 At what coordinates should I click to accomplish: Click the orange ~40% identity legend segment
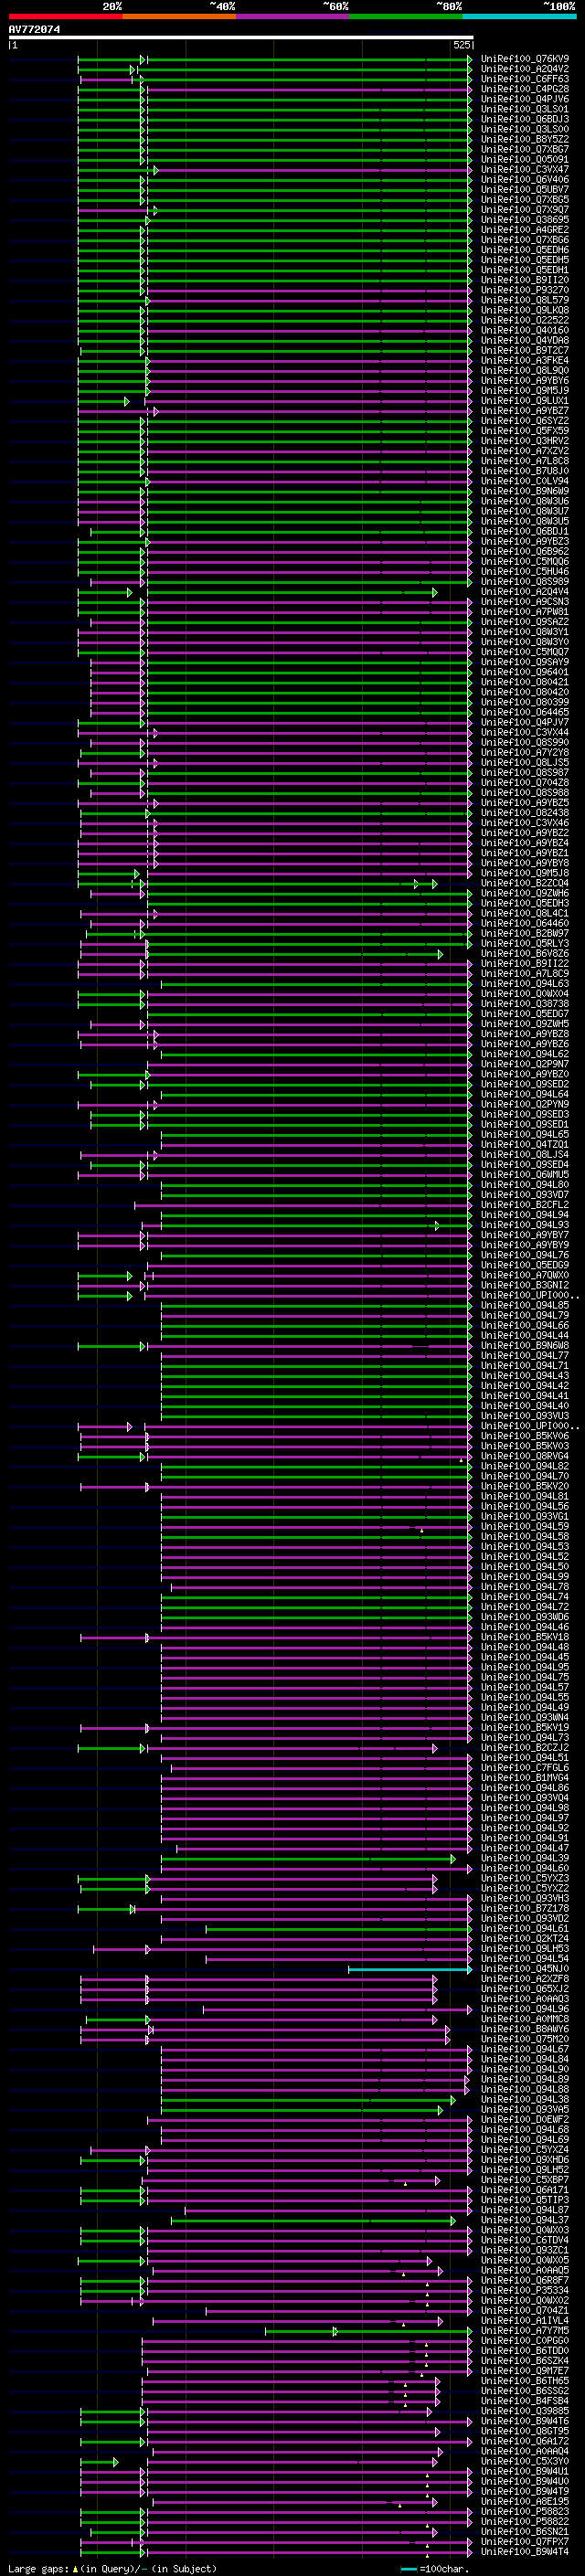(179, 16)
